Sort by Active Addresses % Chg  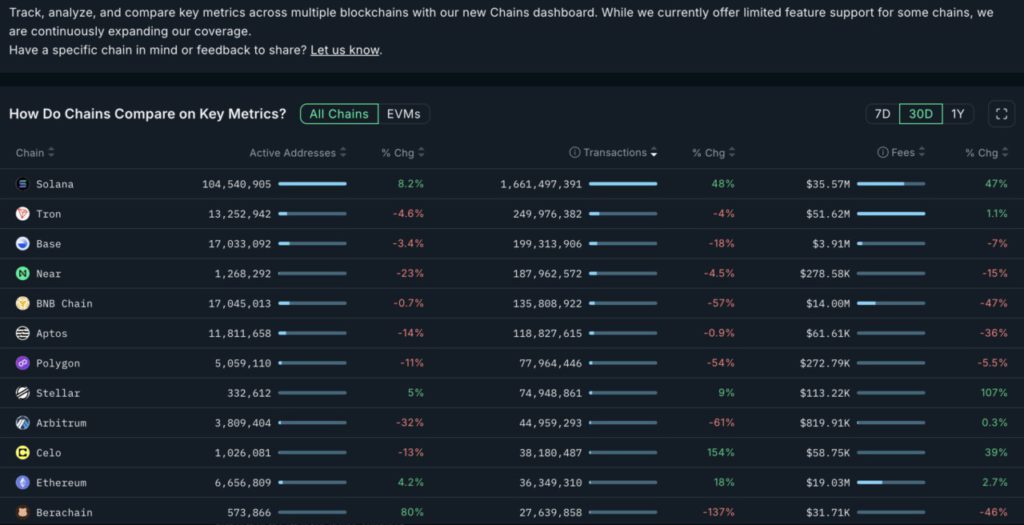(402, 153)
